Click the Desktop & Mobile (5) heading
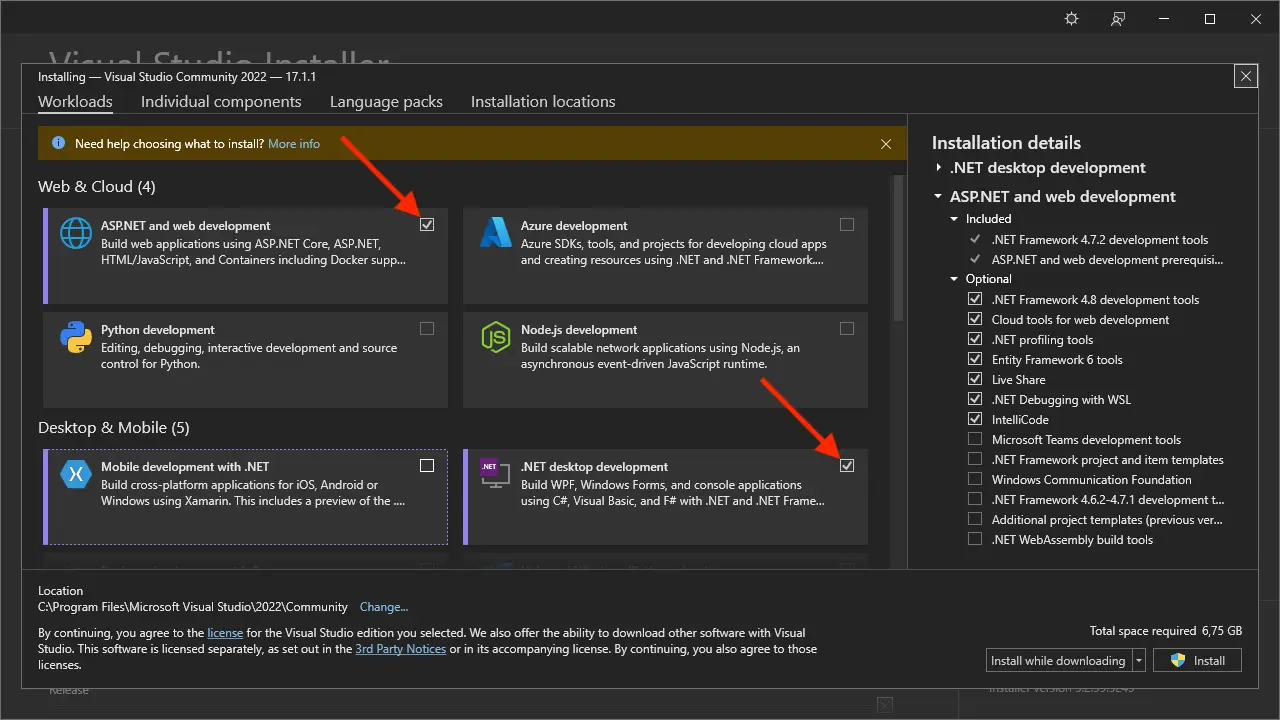This screenshot has width=1280, height=720. click(x=114, y=428)
